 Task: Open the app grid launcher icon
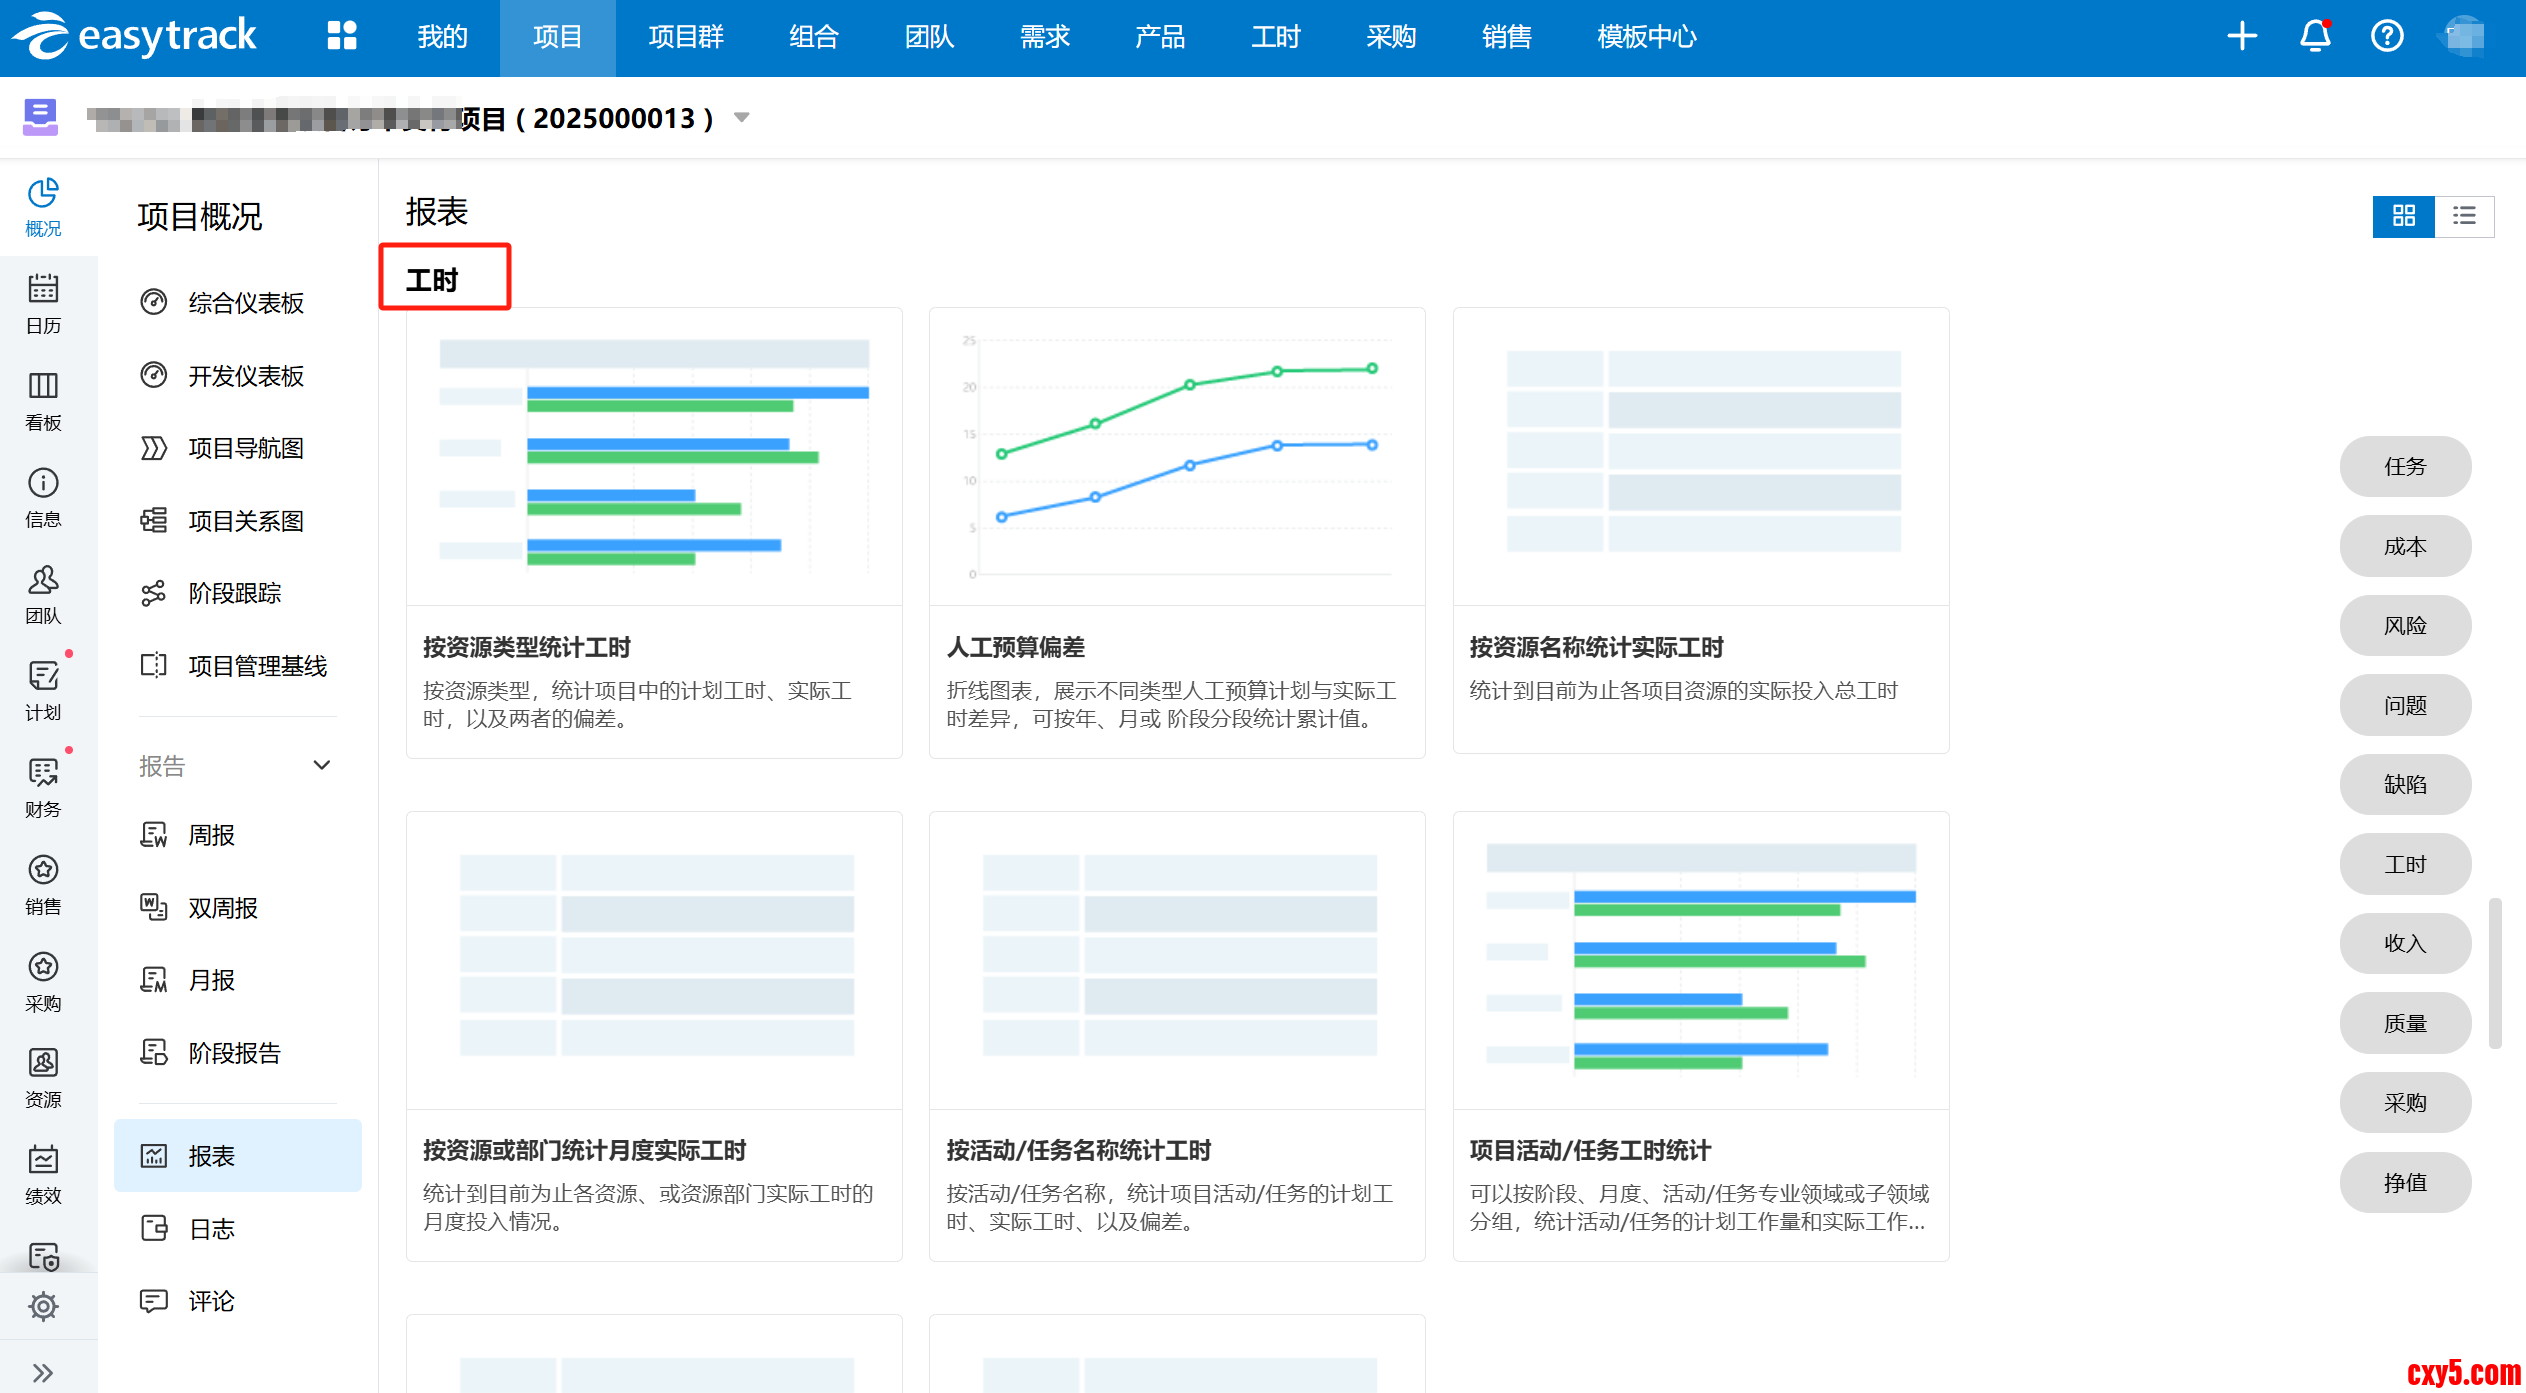342,37
